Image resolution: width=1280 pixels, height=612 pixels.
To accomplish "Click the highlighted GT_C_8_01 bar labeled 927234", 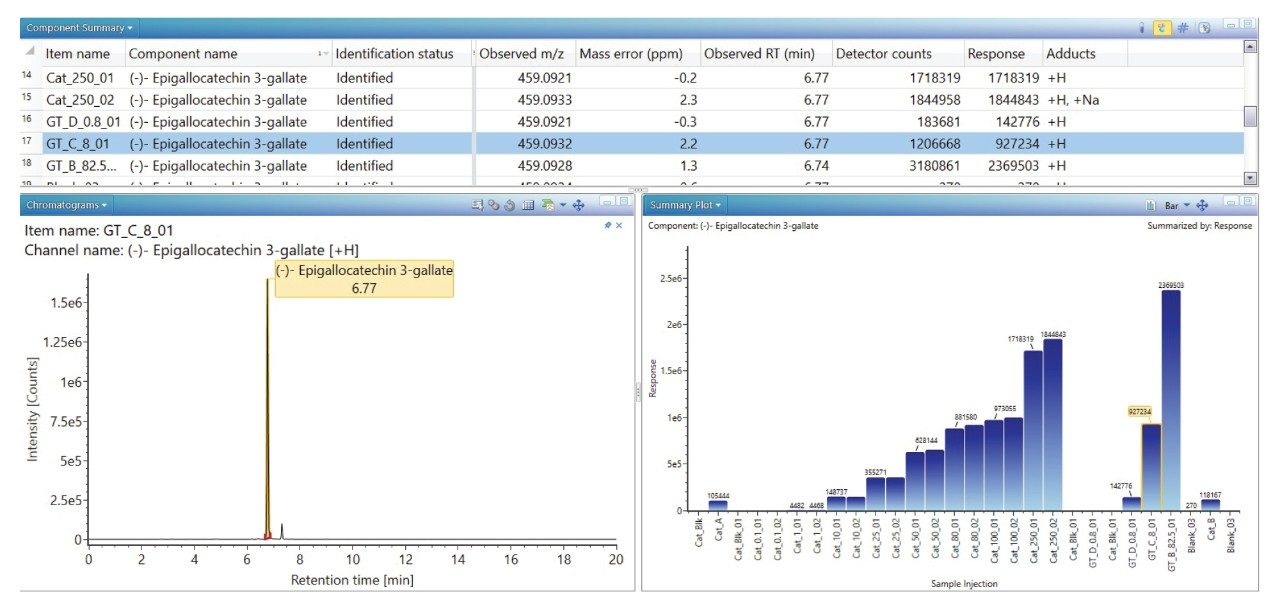I will click(x=1151, y=467).
